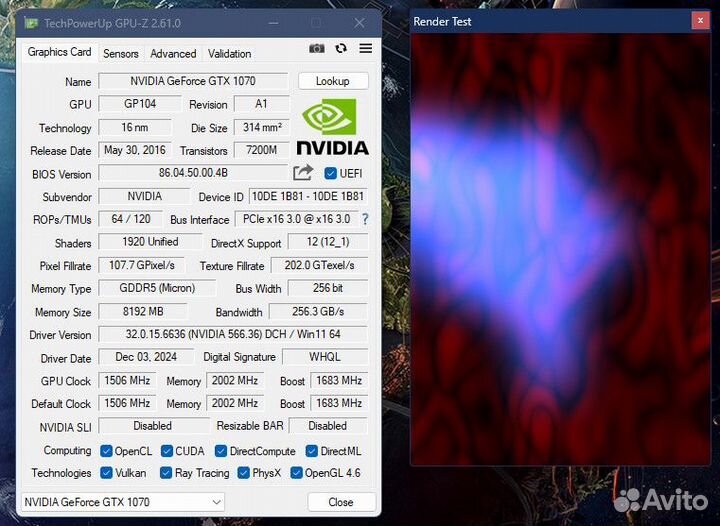Click the Bus Interface value PCIe x16 3.0
720x526 pixels.
[x=296, y=219]
